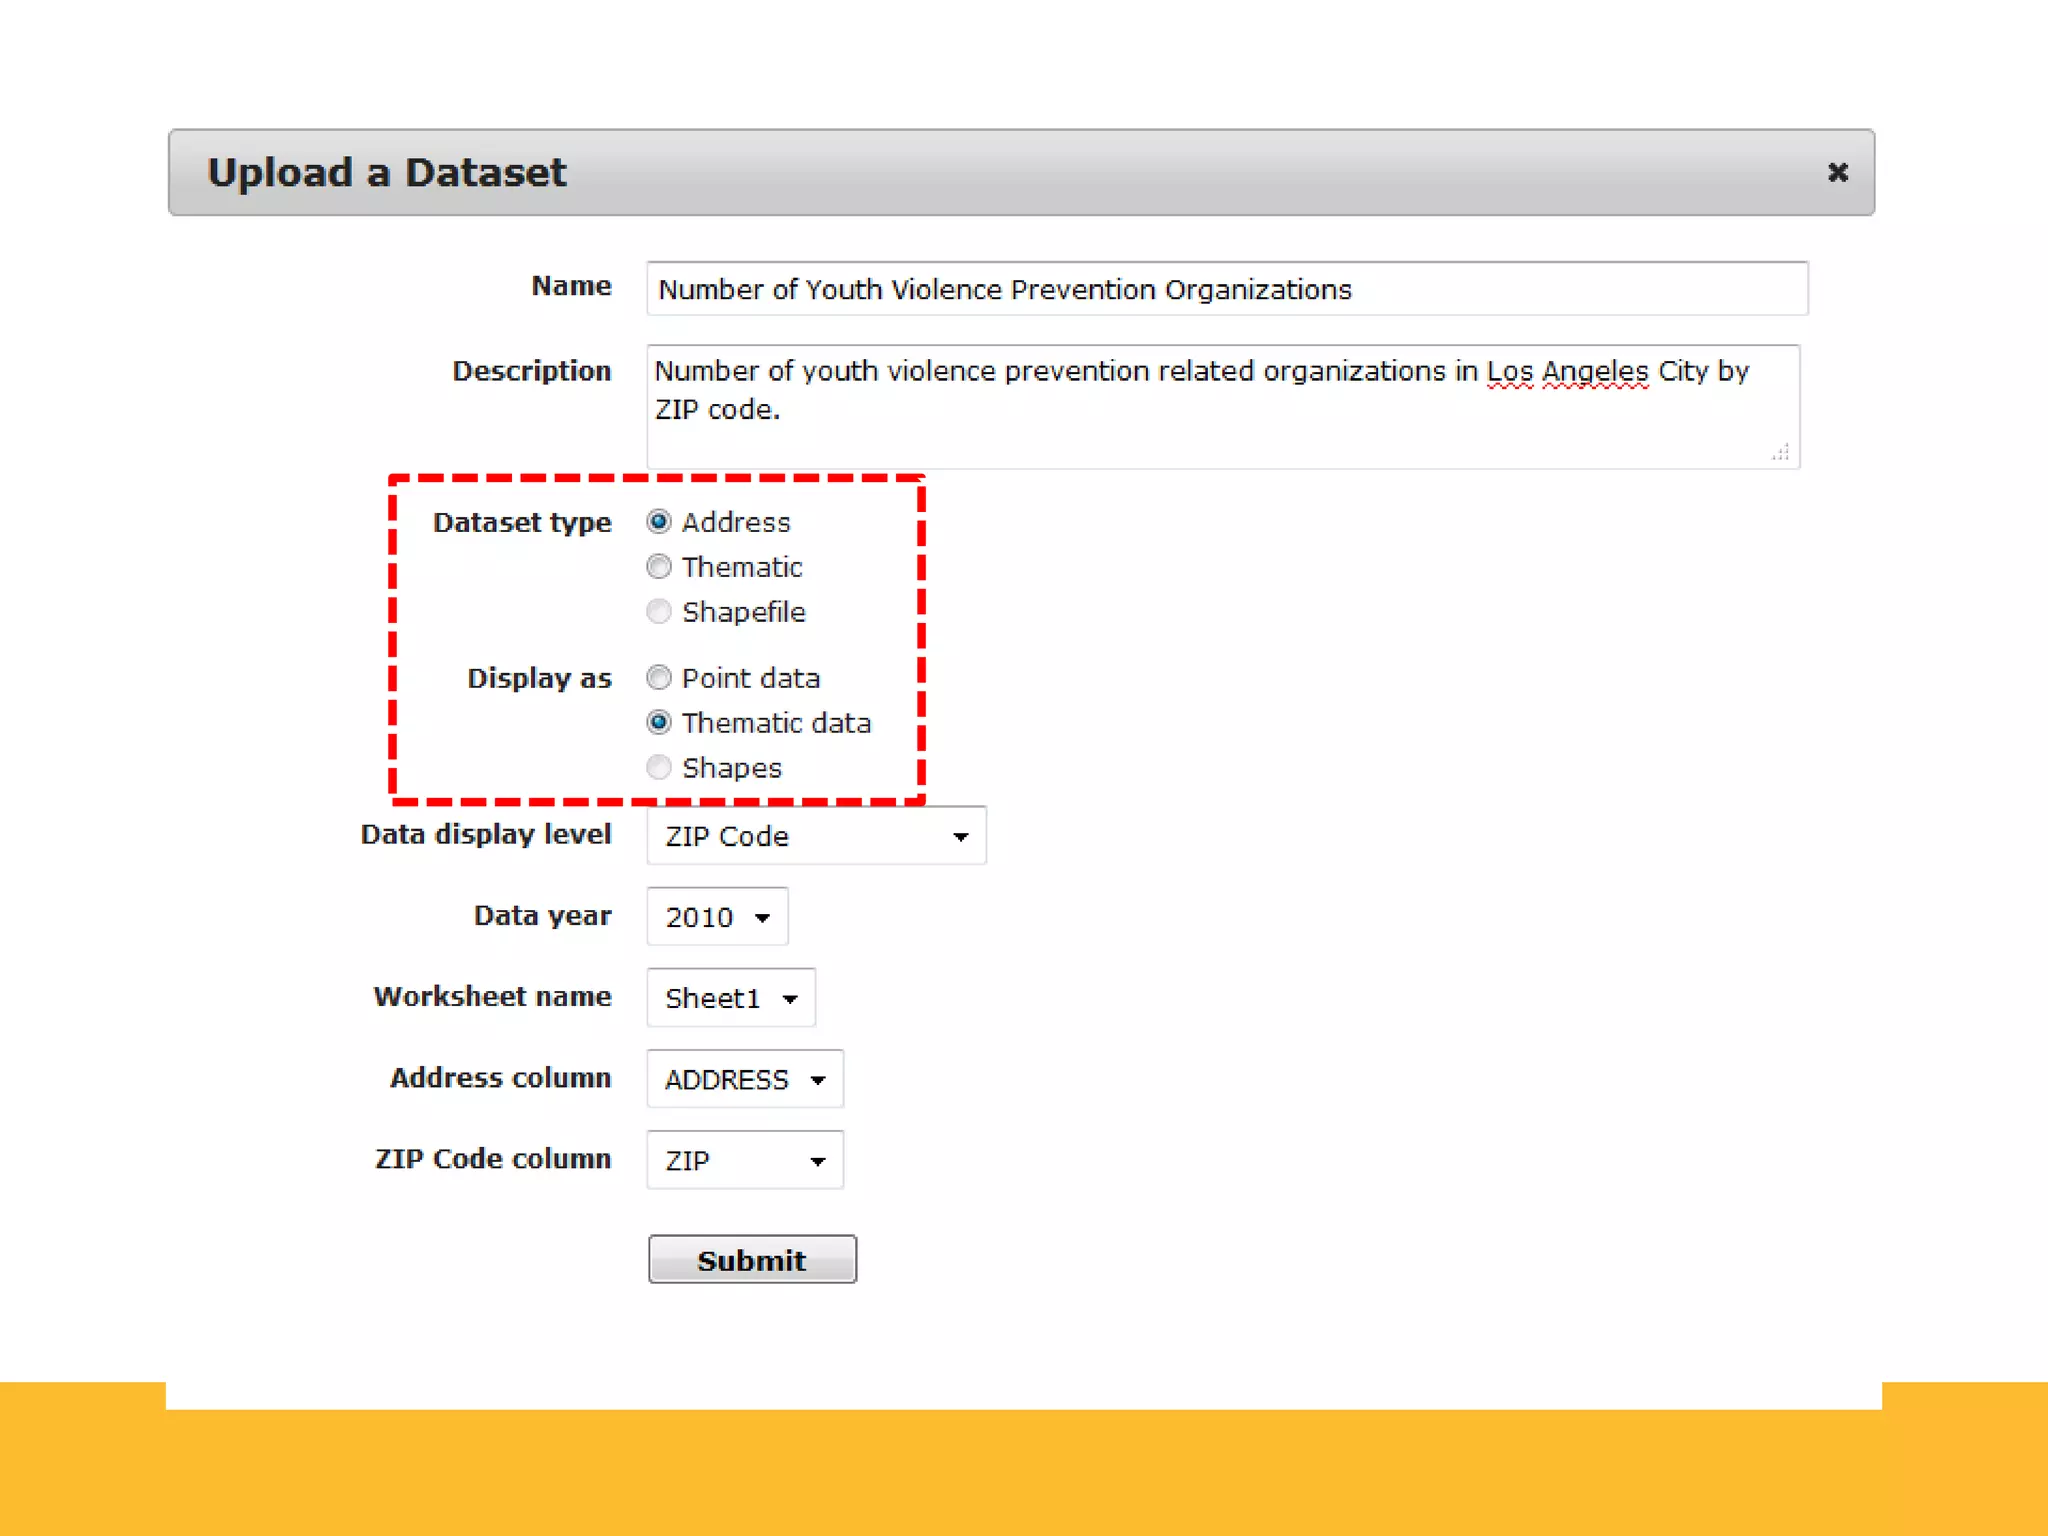Click the 2010 dropdown arrow
This screenshot has width=2048, height=1536.
click(x=763, y=917)
